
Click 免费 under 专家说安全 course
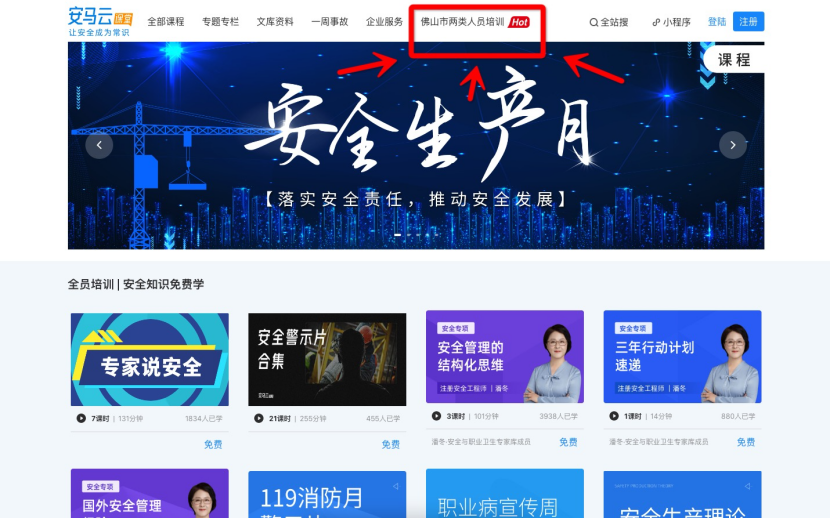click(213, 444)
